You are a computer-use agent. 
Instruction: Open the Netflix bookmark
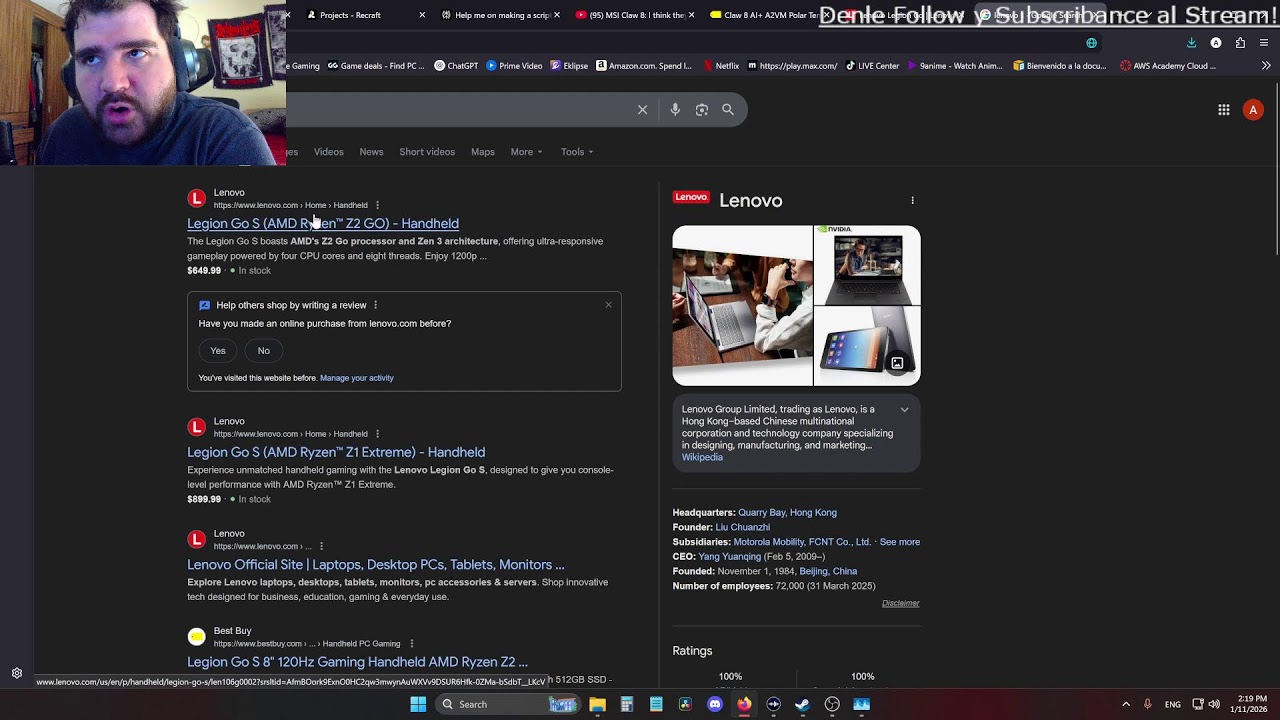click(x=721, y=66)
